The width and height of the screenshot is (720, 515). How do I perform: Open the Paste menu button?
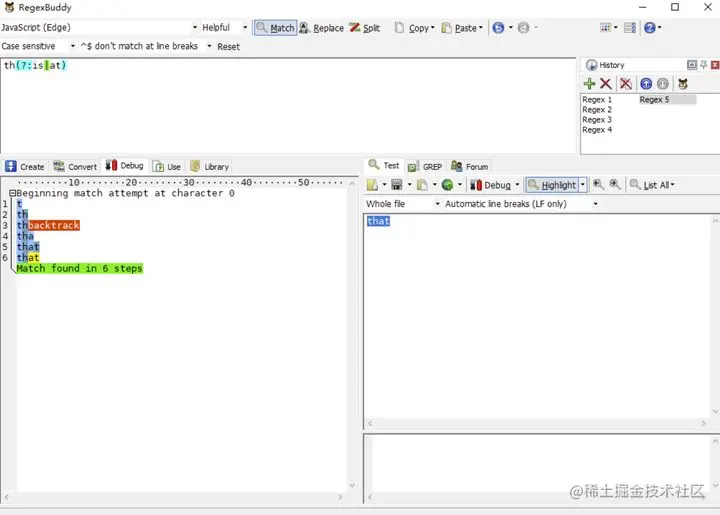(462, 28)
